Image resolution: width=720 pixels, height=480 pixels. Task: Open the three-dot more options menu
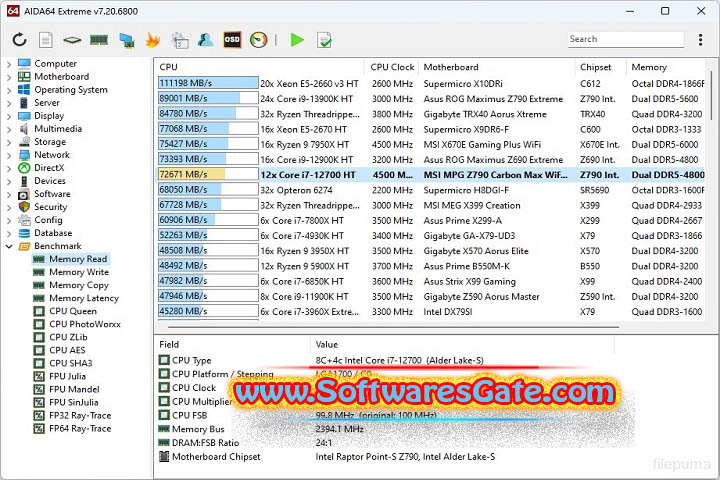click(700, 40)
